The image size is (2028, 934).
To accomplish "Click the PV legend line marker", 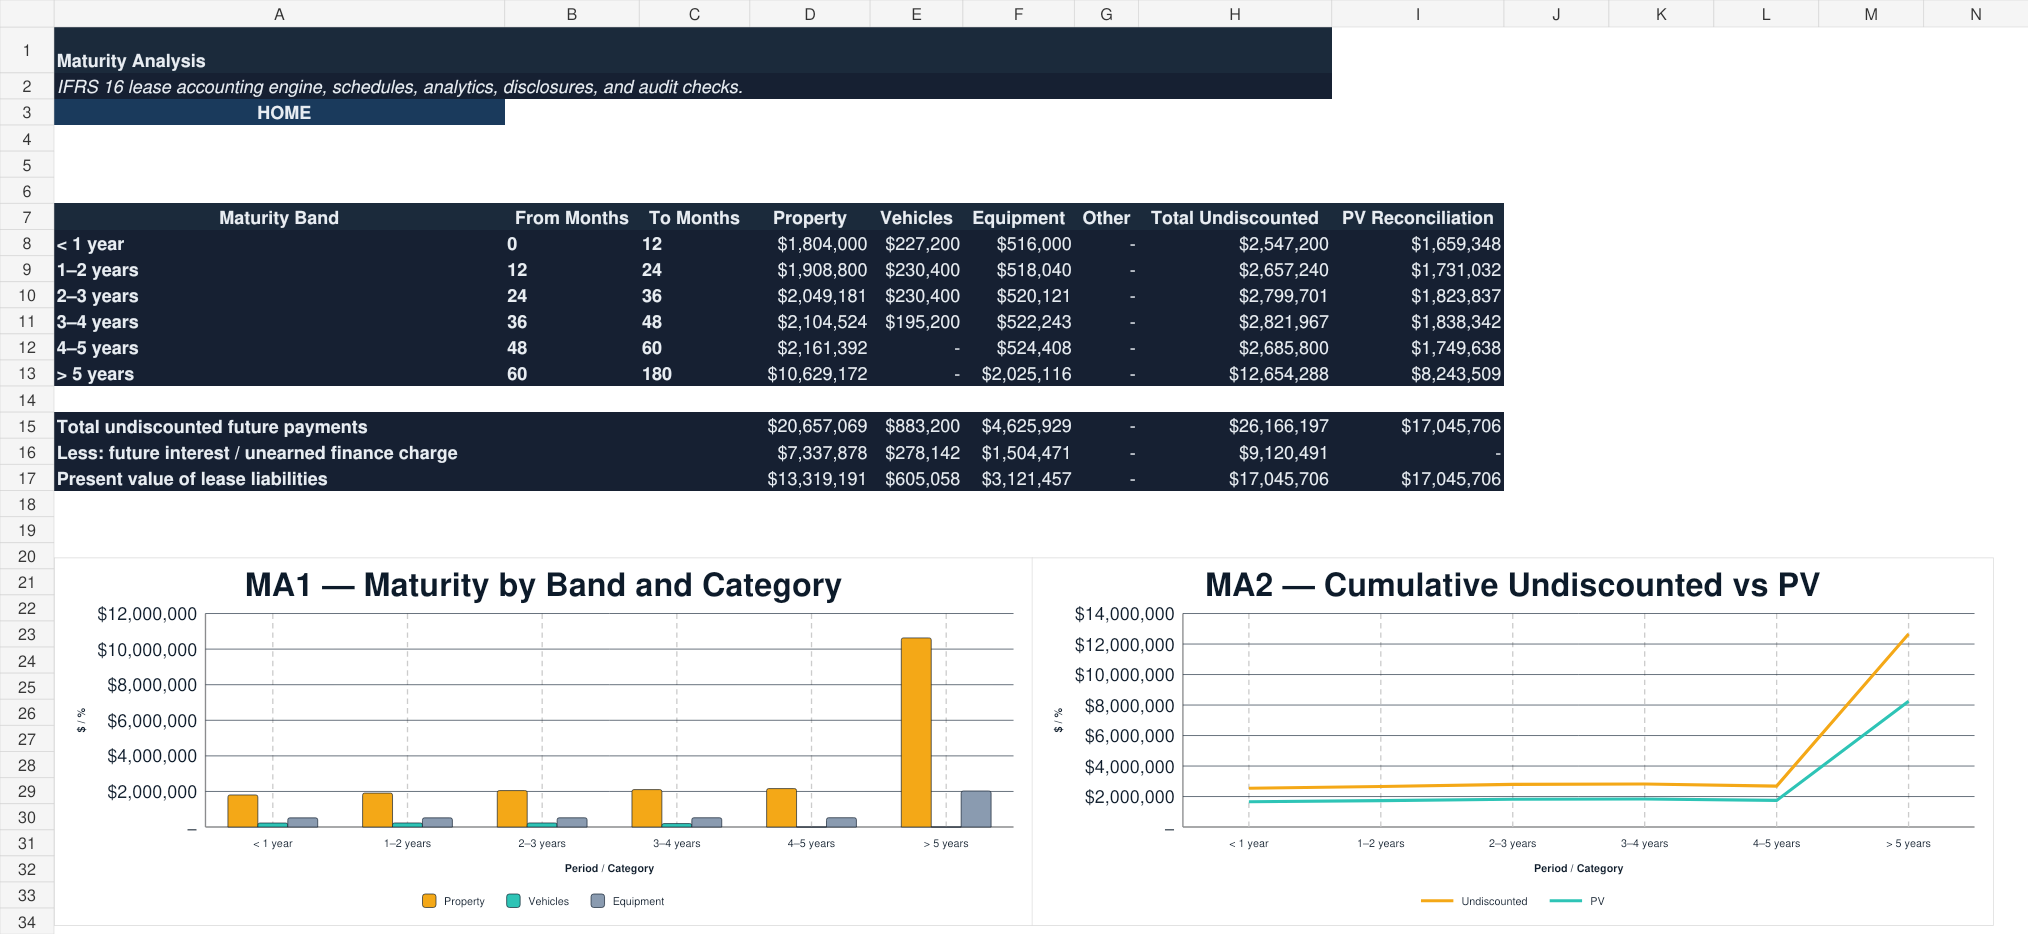I will point(1566,901).
